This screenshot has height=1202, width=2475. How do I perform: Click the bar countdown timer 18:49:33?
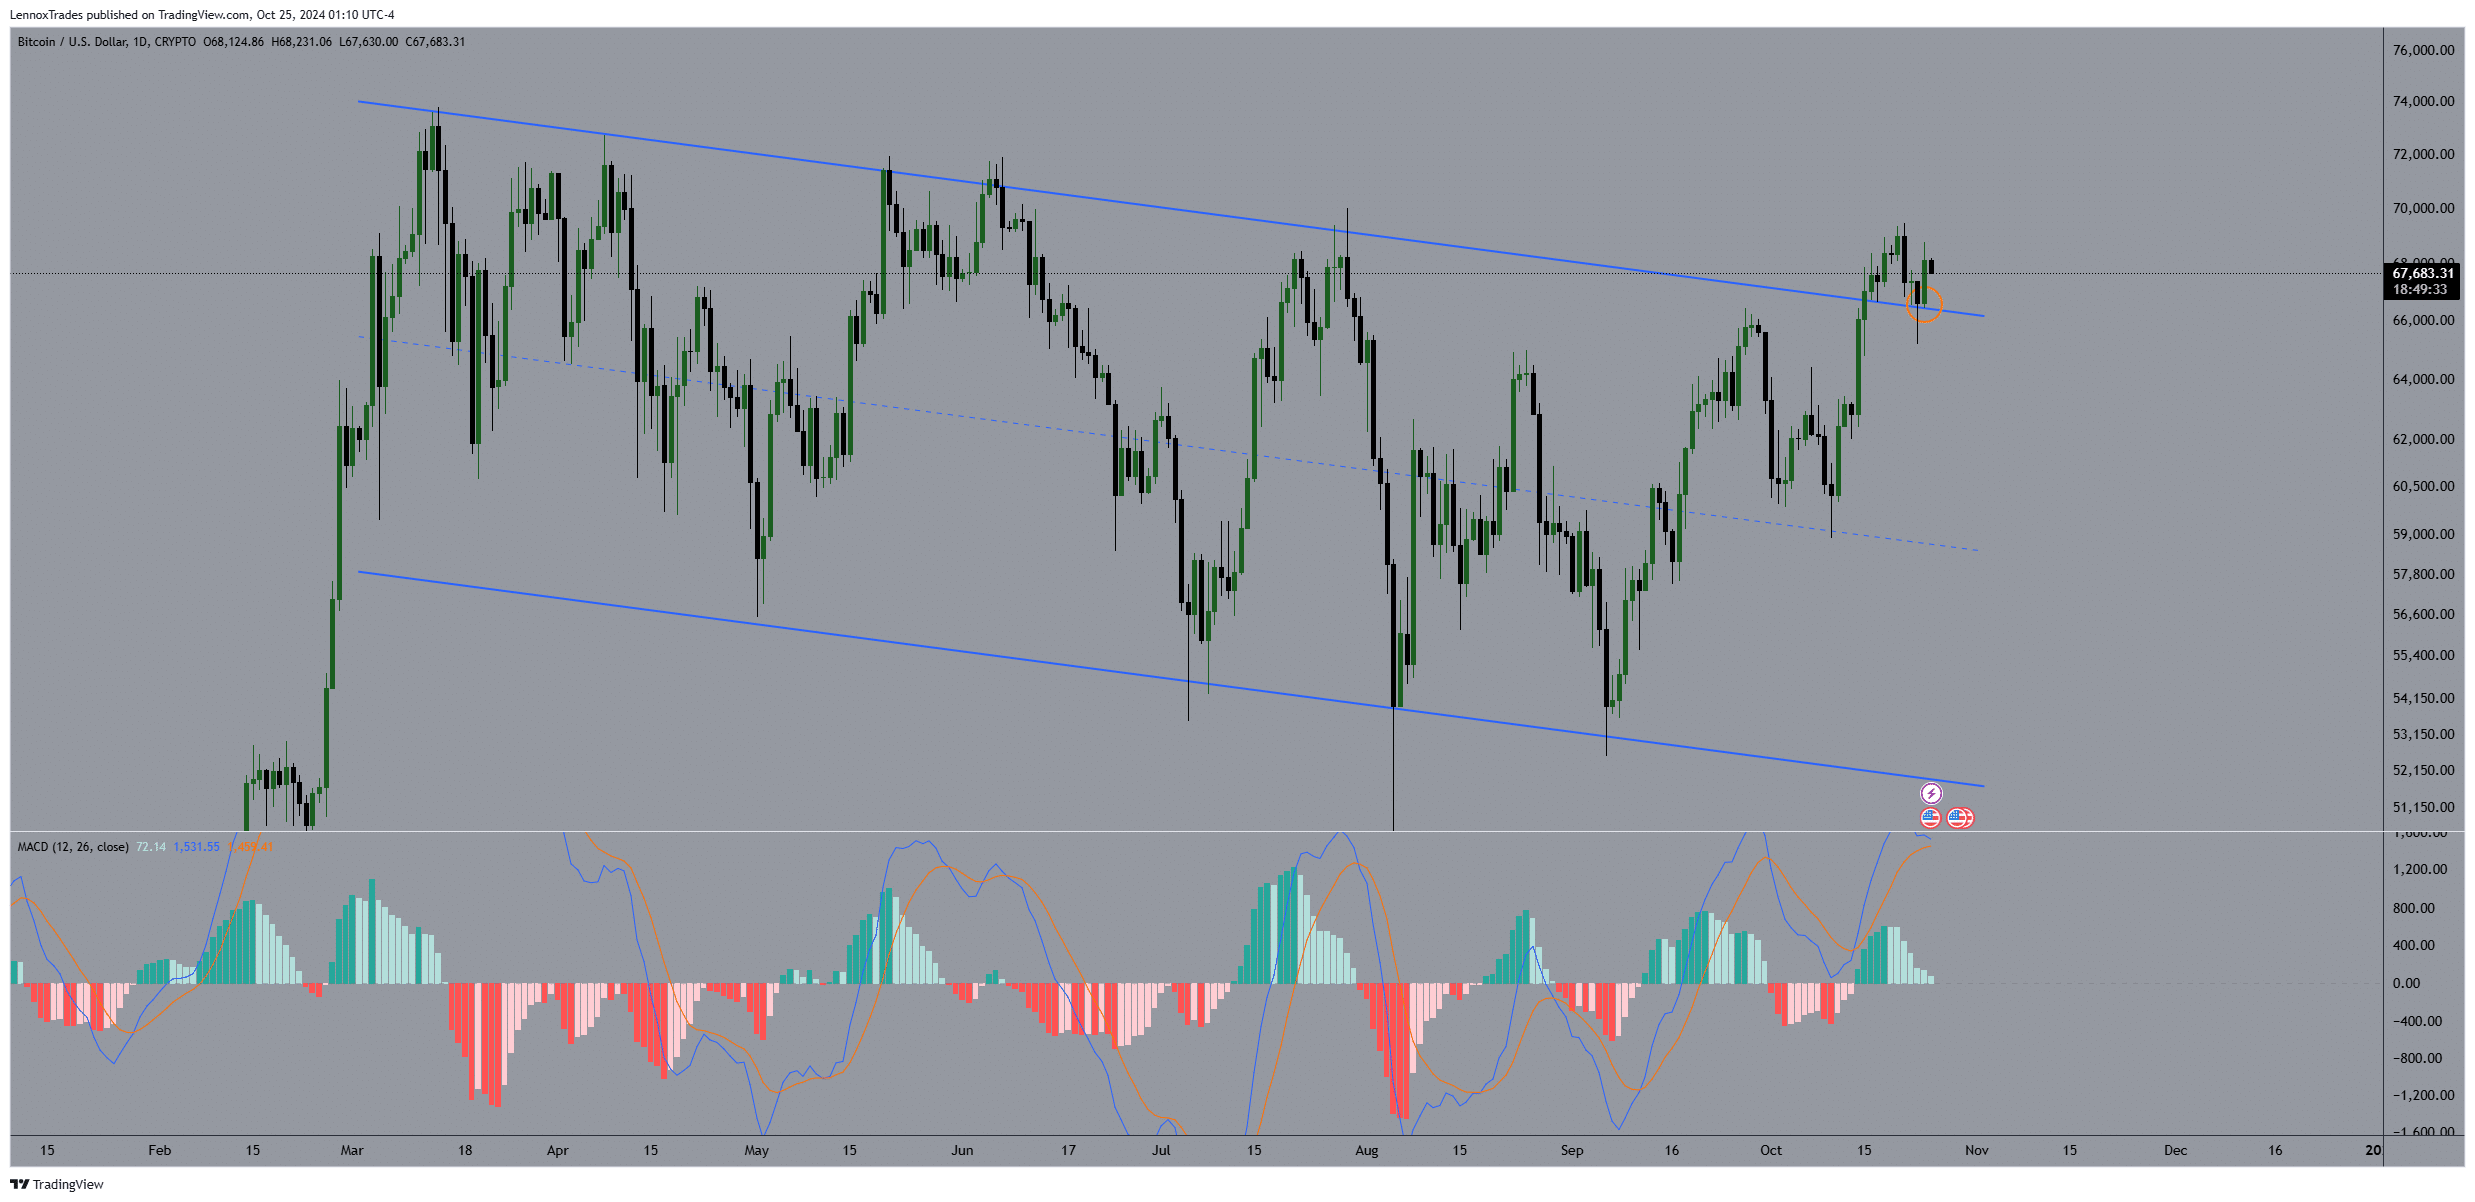2420,289
